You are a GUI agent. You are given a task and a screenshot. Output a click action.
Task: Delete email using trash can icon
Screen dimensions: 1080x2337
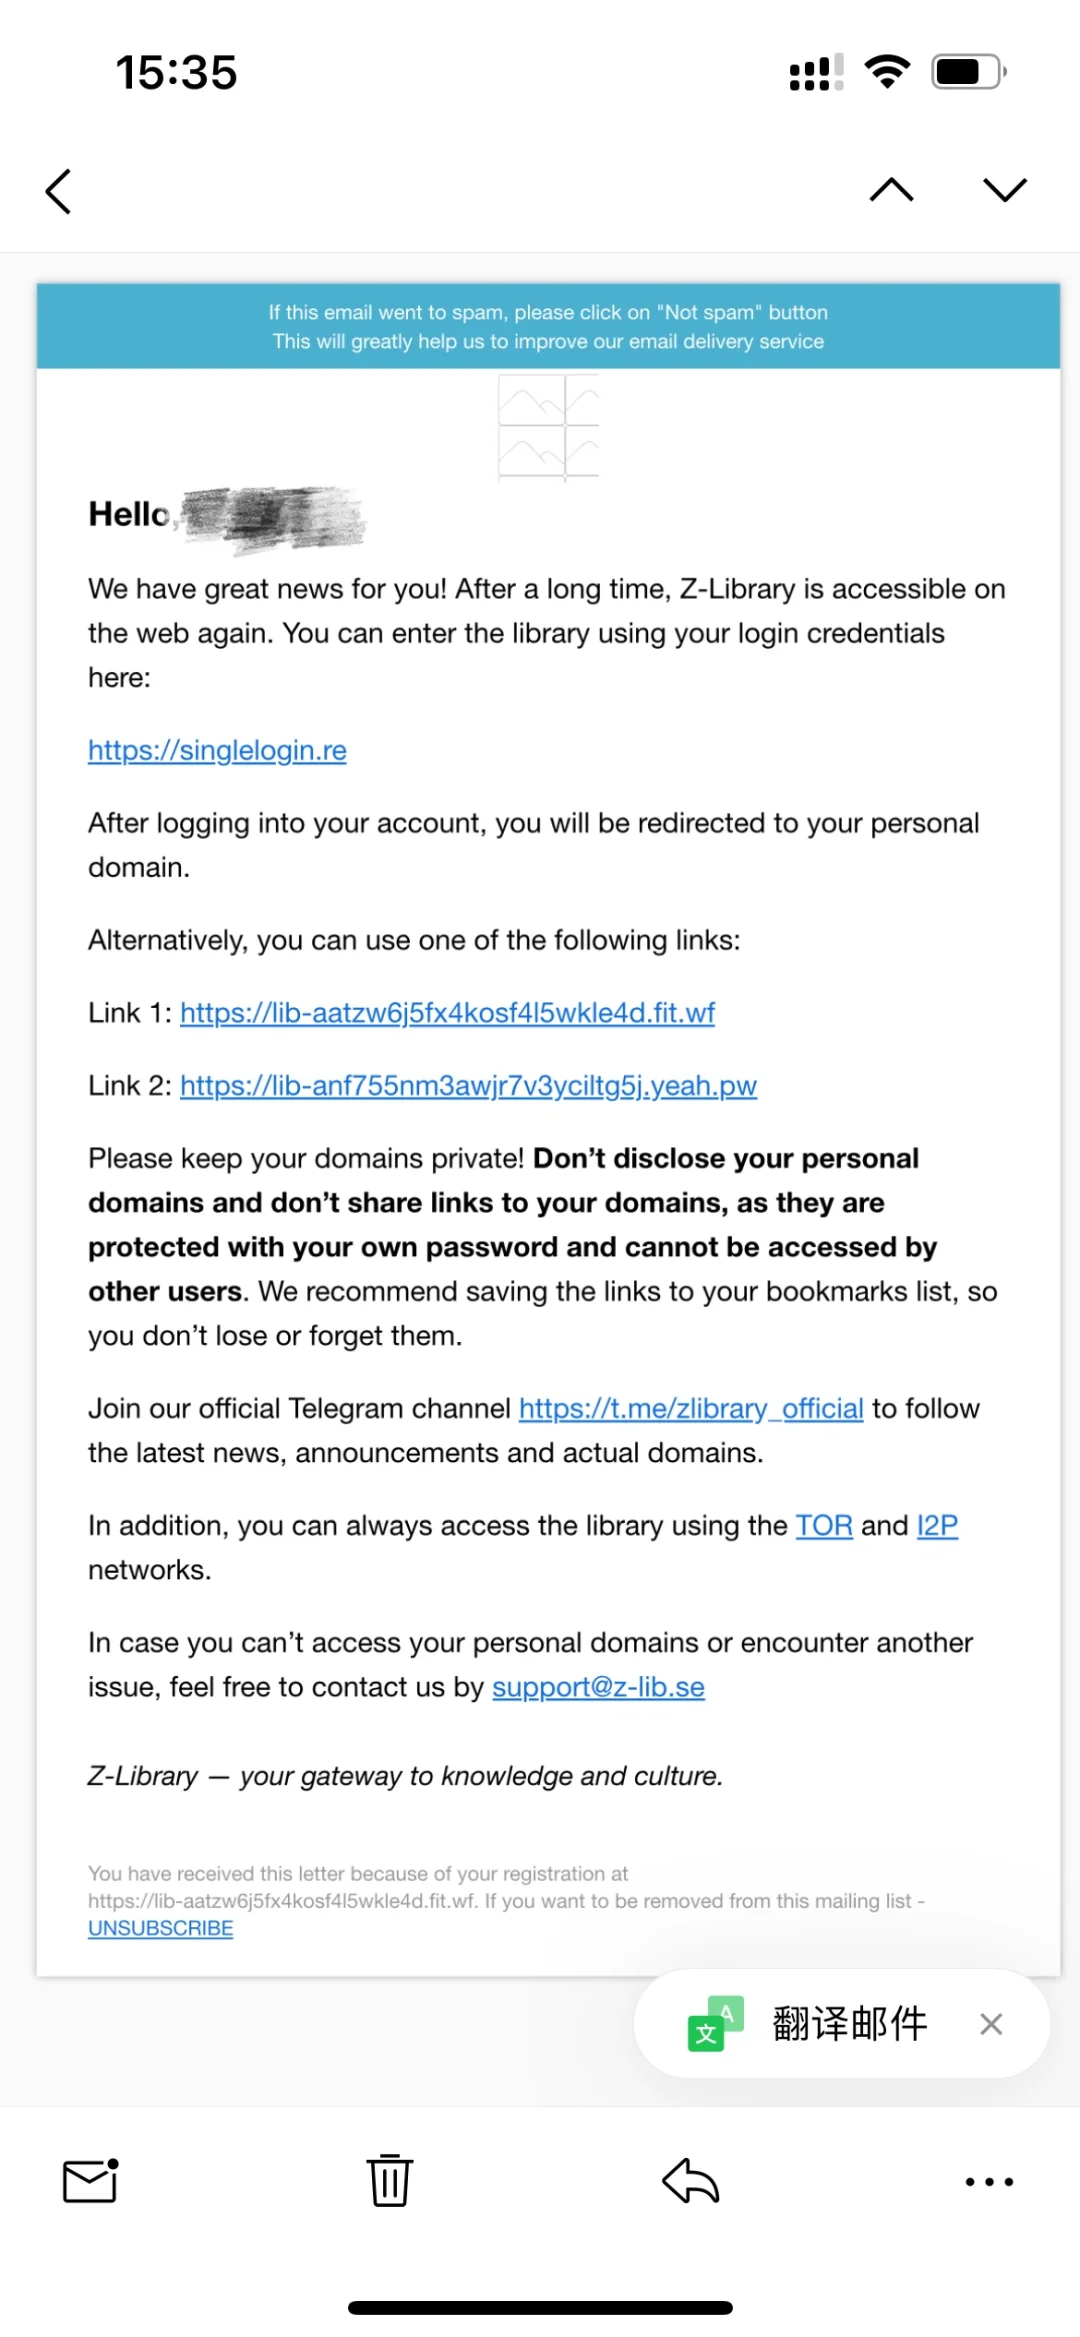(390, 2180)
